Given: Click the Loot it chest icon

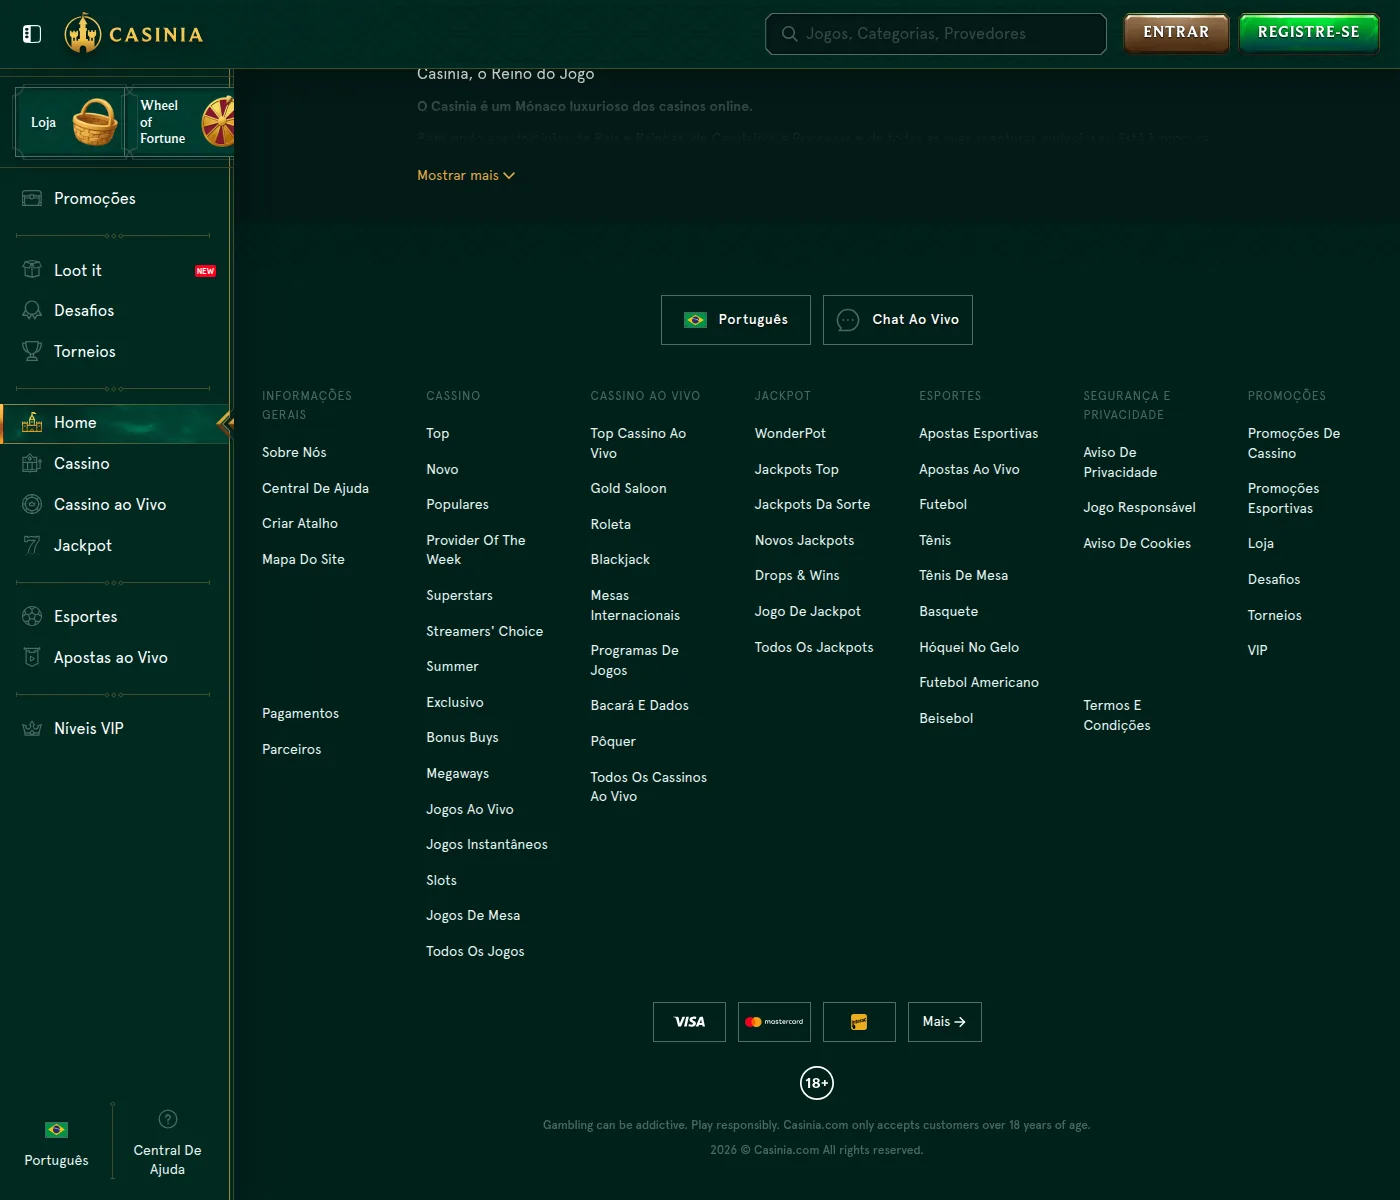Looking at the screenshot, I should pyautogui.click(x=32, y=270).
